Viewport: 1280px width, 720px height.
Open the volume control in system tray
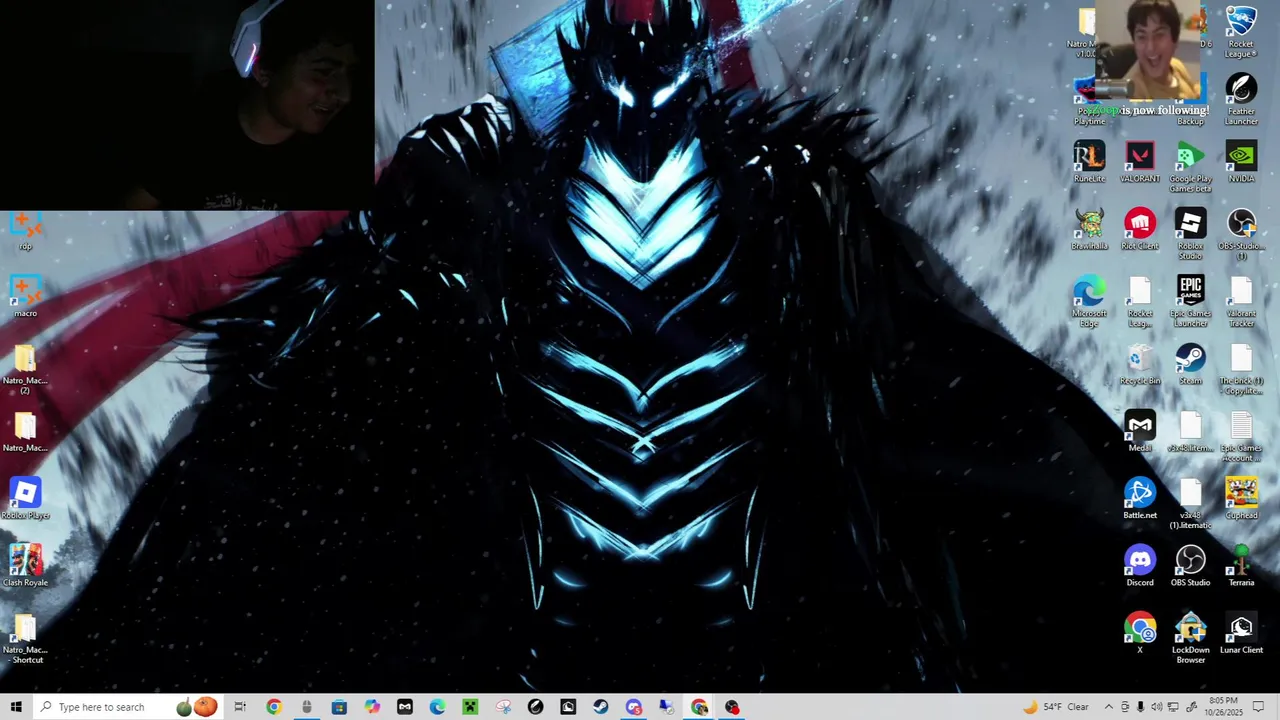point(1156,707)
